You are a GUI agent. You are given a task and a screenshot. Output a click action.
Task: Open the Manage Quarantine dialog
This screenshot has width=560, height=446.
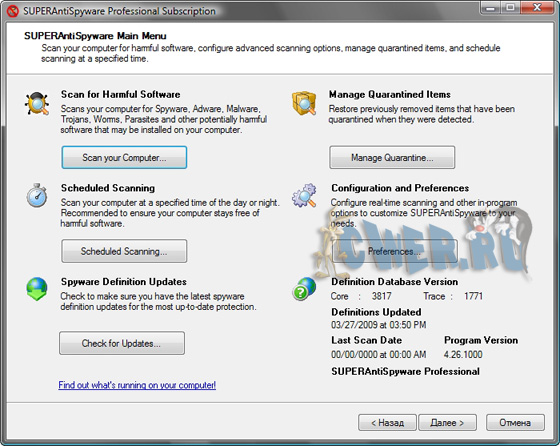coord(392,157)
